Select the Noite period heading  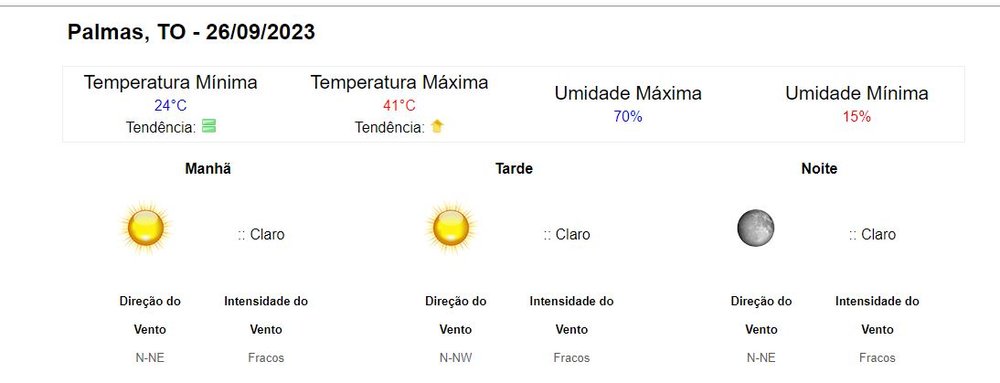tap(820, 169)
